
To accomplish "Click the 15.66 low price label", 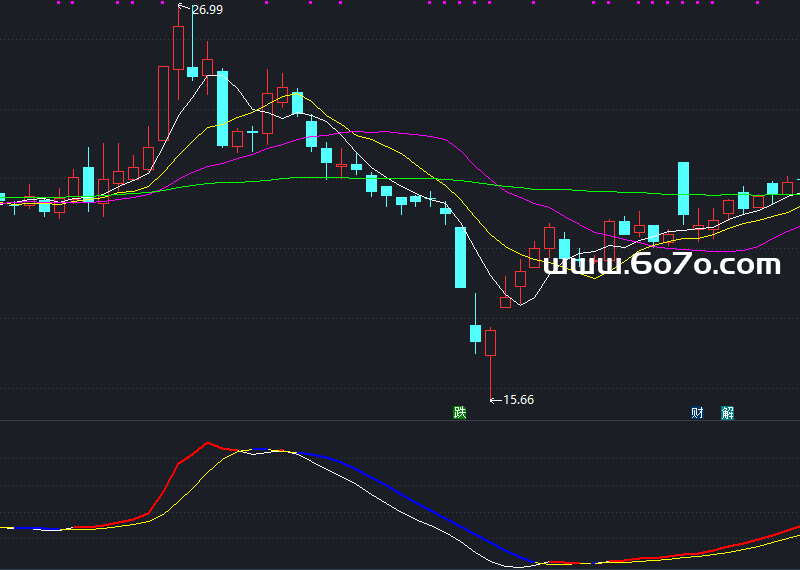I will pyautogui.click(x=517, y=400).
